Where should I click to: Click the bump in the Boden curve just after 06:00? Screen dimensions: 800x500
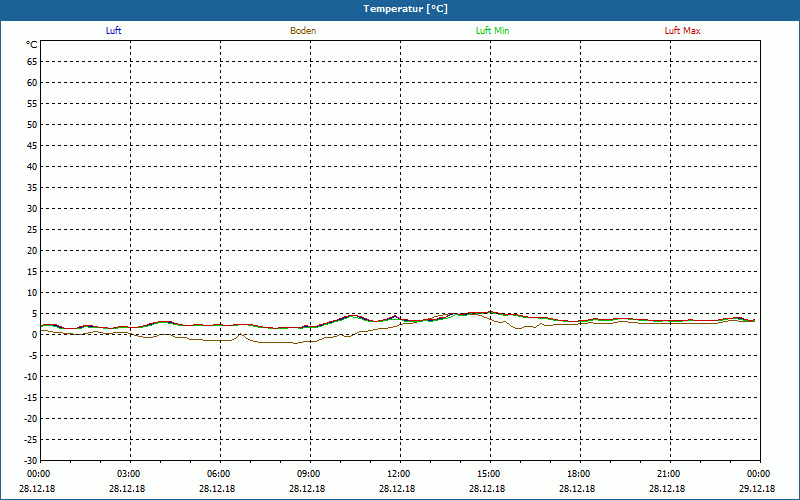[240, 335]
